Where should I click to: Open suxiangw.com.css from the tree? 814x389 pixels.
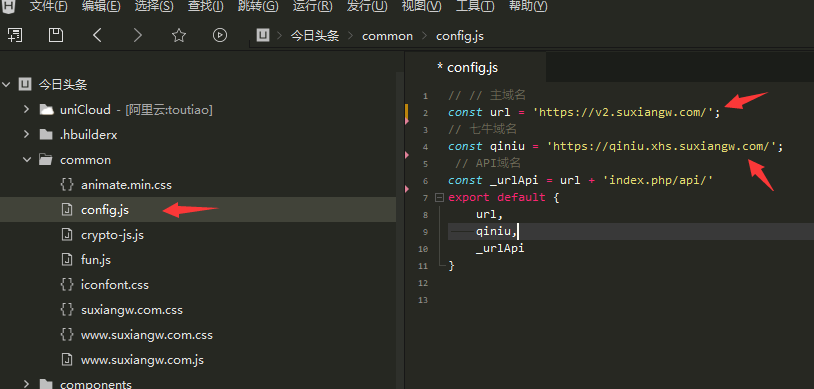(x=132, y=310)
